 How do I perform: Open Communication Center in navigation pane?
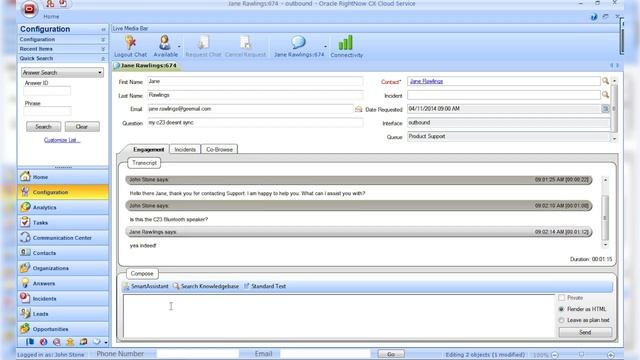pos(63,238)
